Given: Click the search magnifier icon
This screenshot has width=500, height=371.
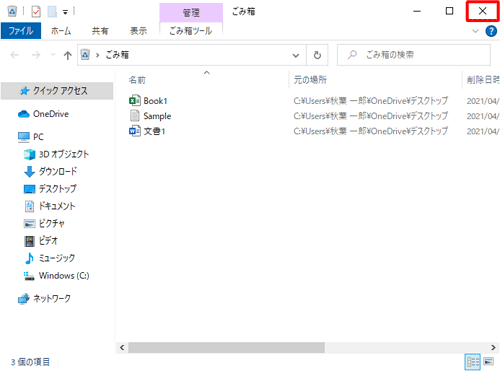Looking at the screenshot, I should coord(352,55).
